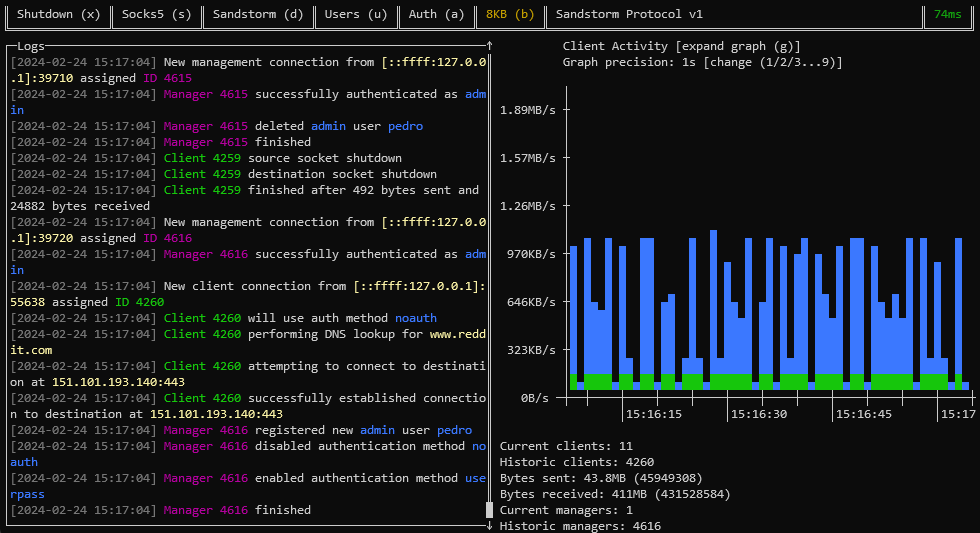Click Manager 4616 disabled authentication method log
Image resolution: width=980 pixels, height=533 pixels.
click(248, 454)
